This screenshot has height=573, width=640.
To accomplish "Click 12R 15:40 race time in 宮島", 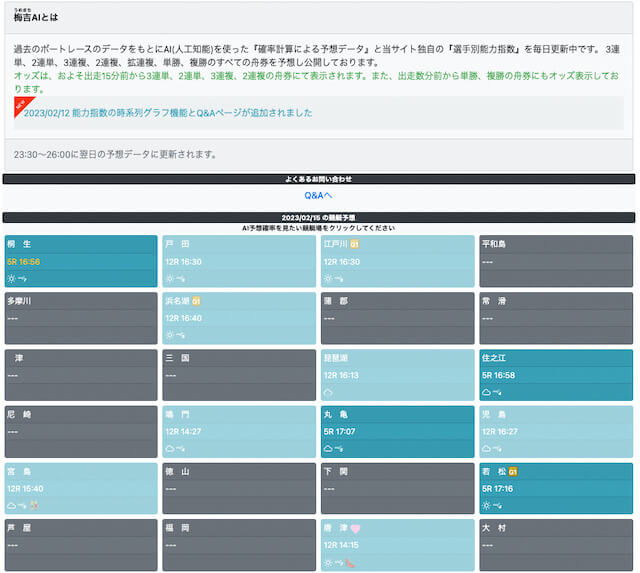I will [x=25, y=489].
